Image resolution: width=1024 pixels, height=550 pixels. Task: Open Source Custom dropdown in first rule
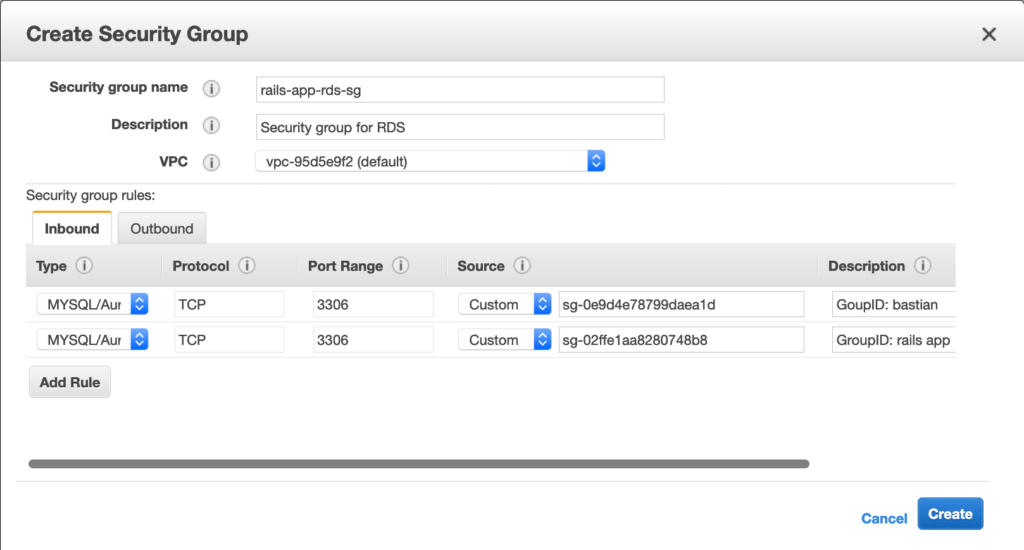click(504, 304)
